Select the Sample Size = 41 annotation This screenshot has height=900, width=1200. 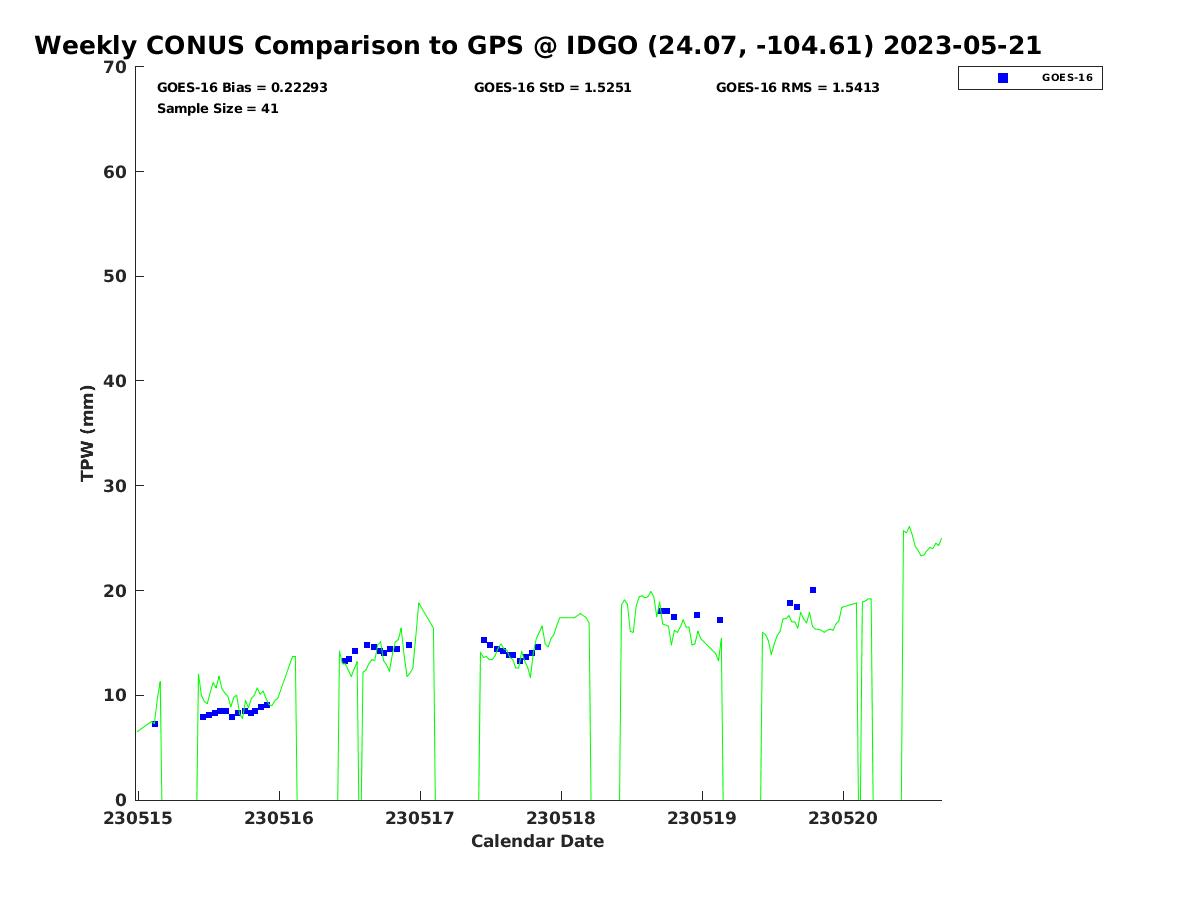pyautogui.click(x=217, y=109)
